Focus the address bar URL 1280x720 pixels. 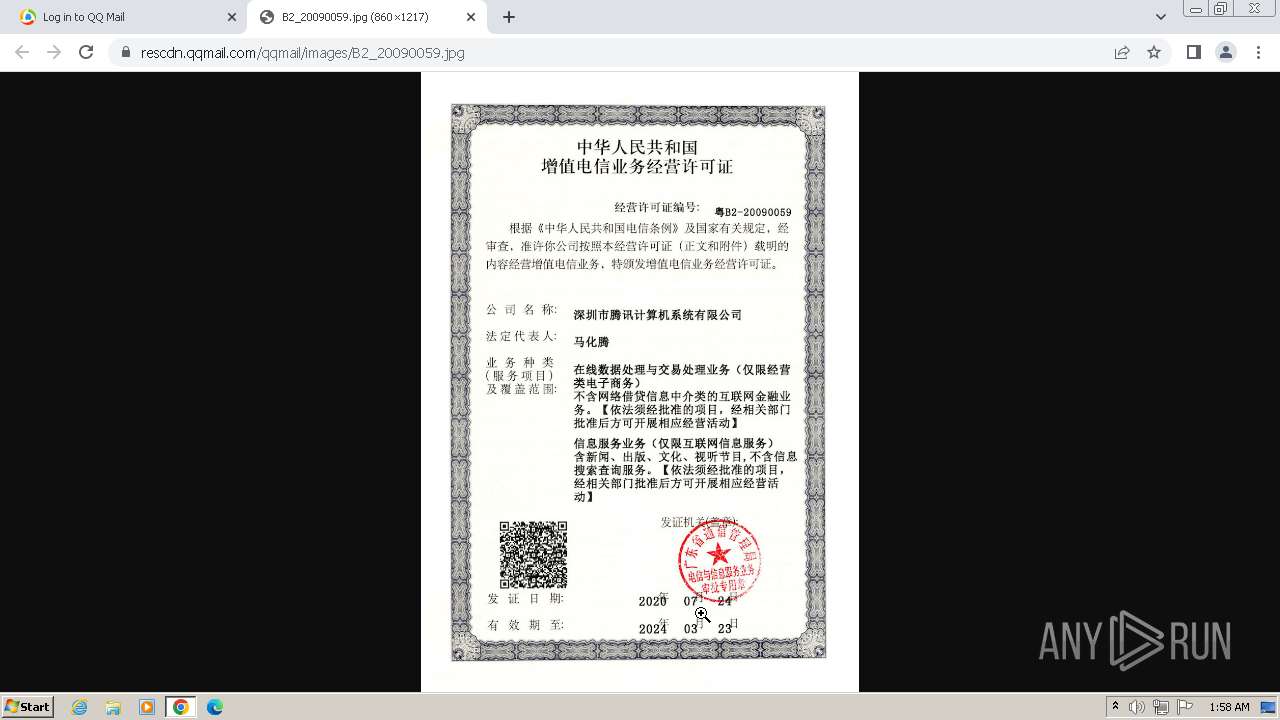[x=302, y=53]
